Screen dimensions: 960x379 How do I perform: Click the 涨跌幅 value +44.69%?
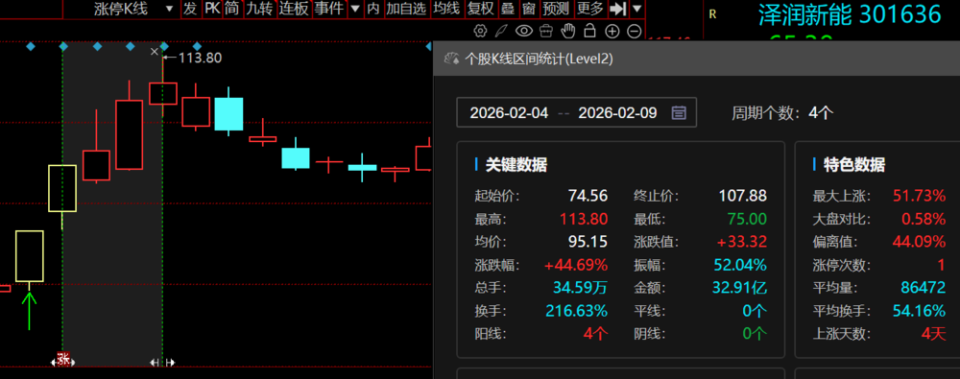pyautogui.click(x=576, y=265)
